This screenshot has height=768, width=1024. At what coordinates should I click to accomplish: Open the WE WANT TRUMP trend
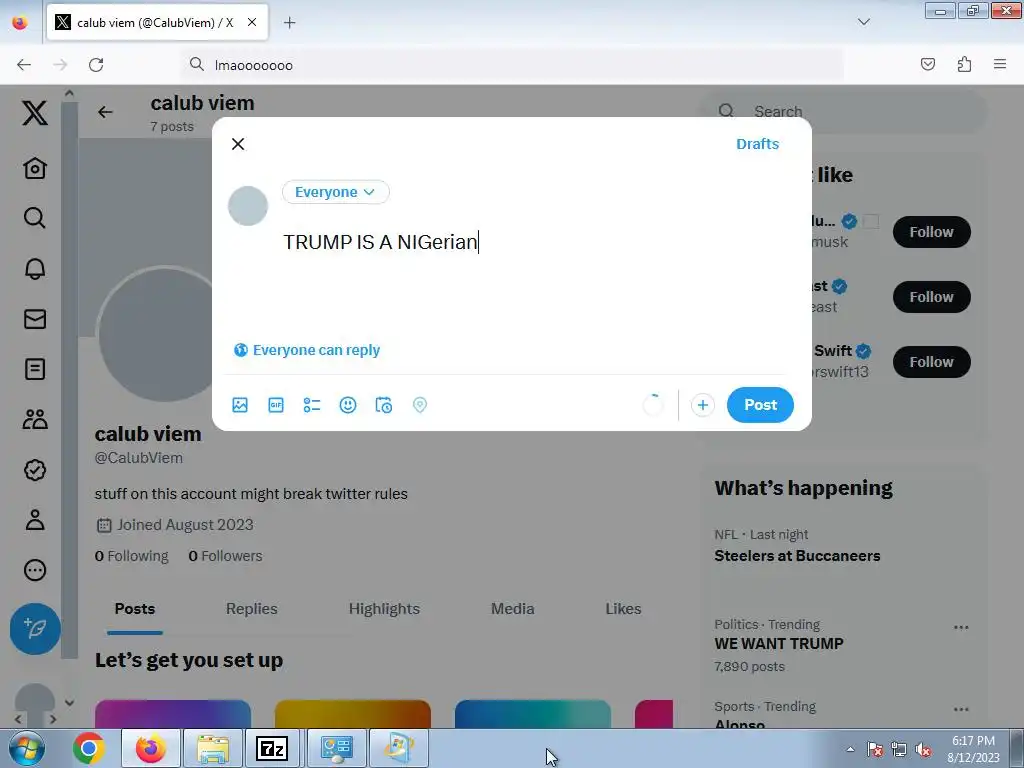coord(778,643)
